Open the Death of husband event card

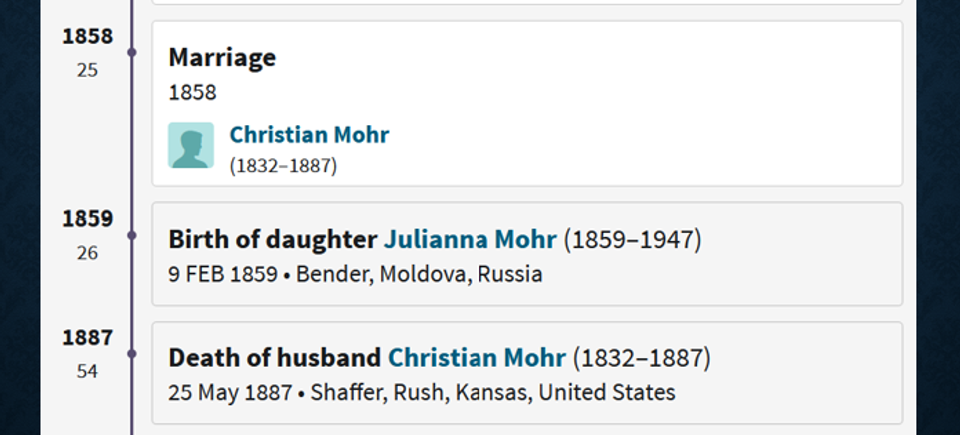point(527,373)
